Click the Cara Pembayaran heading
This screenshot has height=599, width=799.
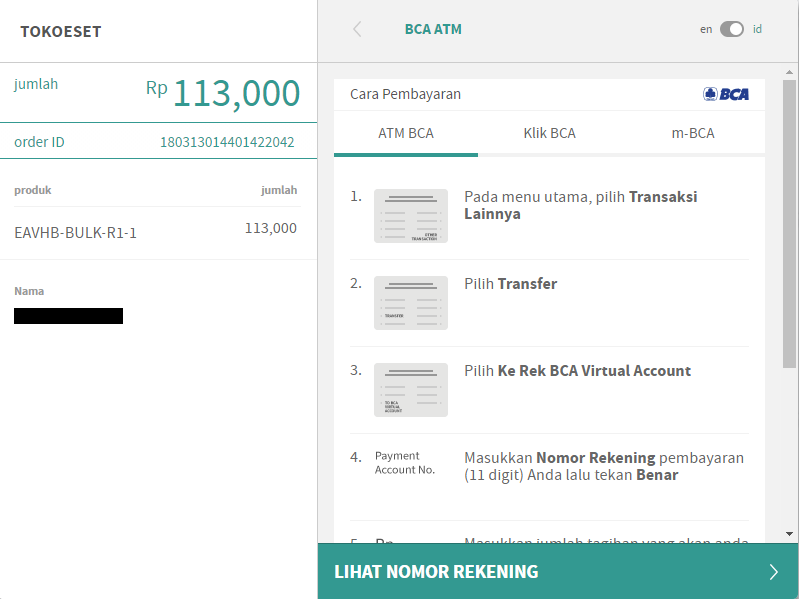(406, 94)
